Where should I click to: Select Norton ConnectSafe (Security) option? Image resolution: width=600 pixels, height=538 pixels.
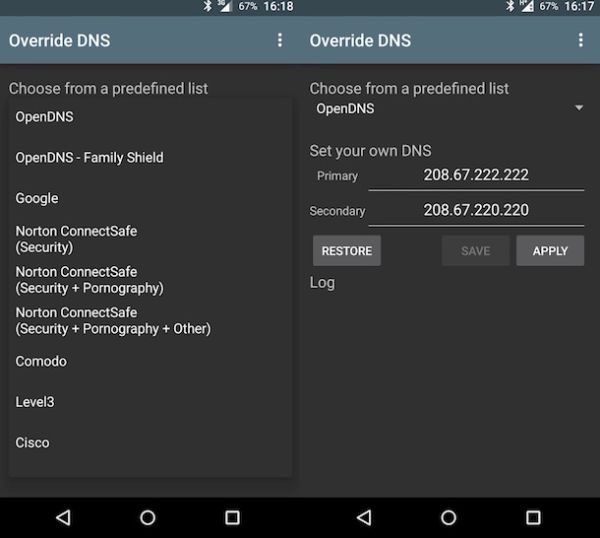[76, 238]
